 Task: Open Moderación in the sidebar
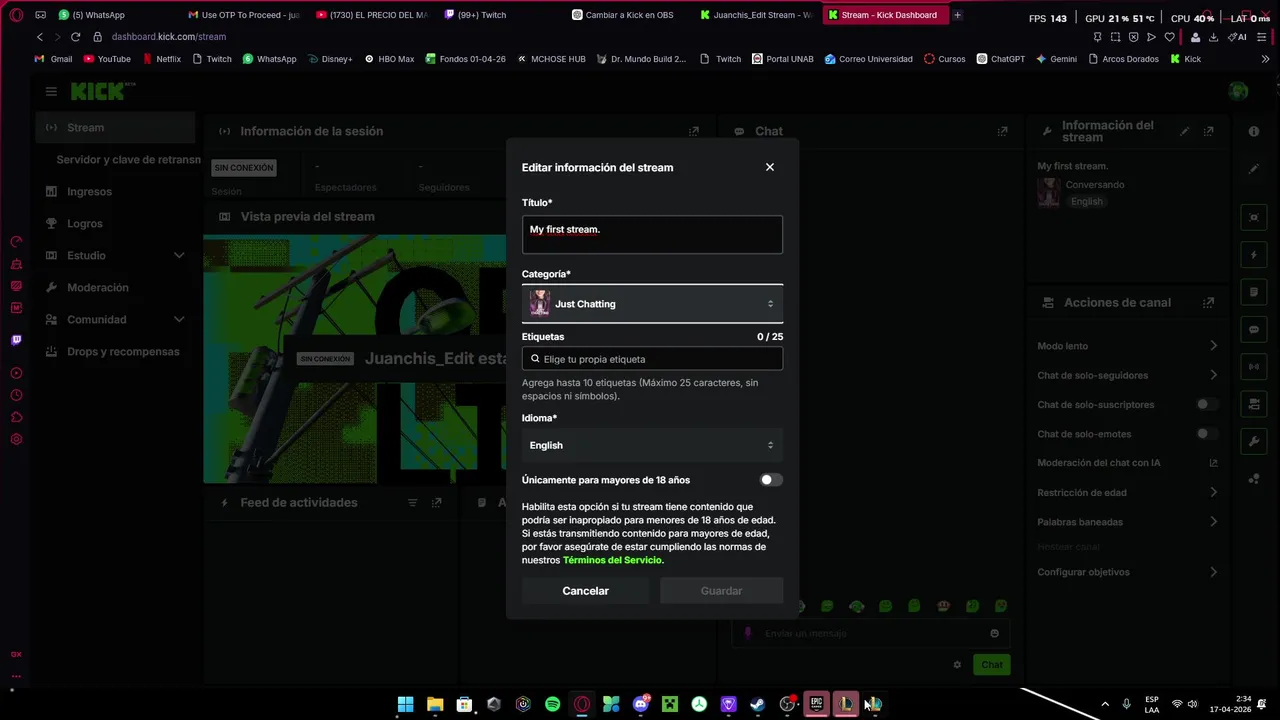pyautogui.click(x=115, y=287)
